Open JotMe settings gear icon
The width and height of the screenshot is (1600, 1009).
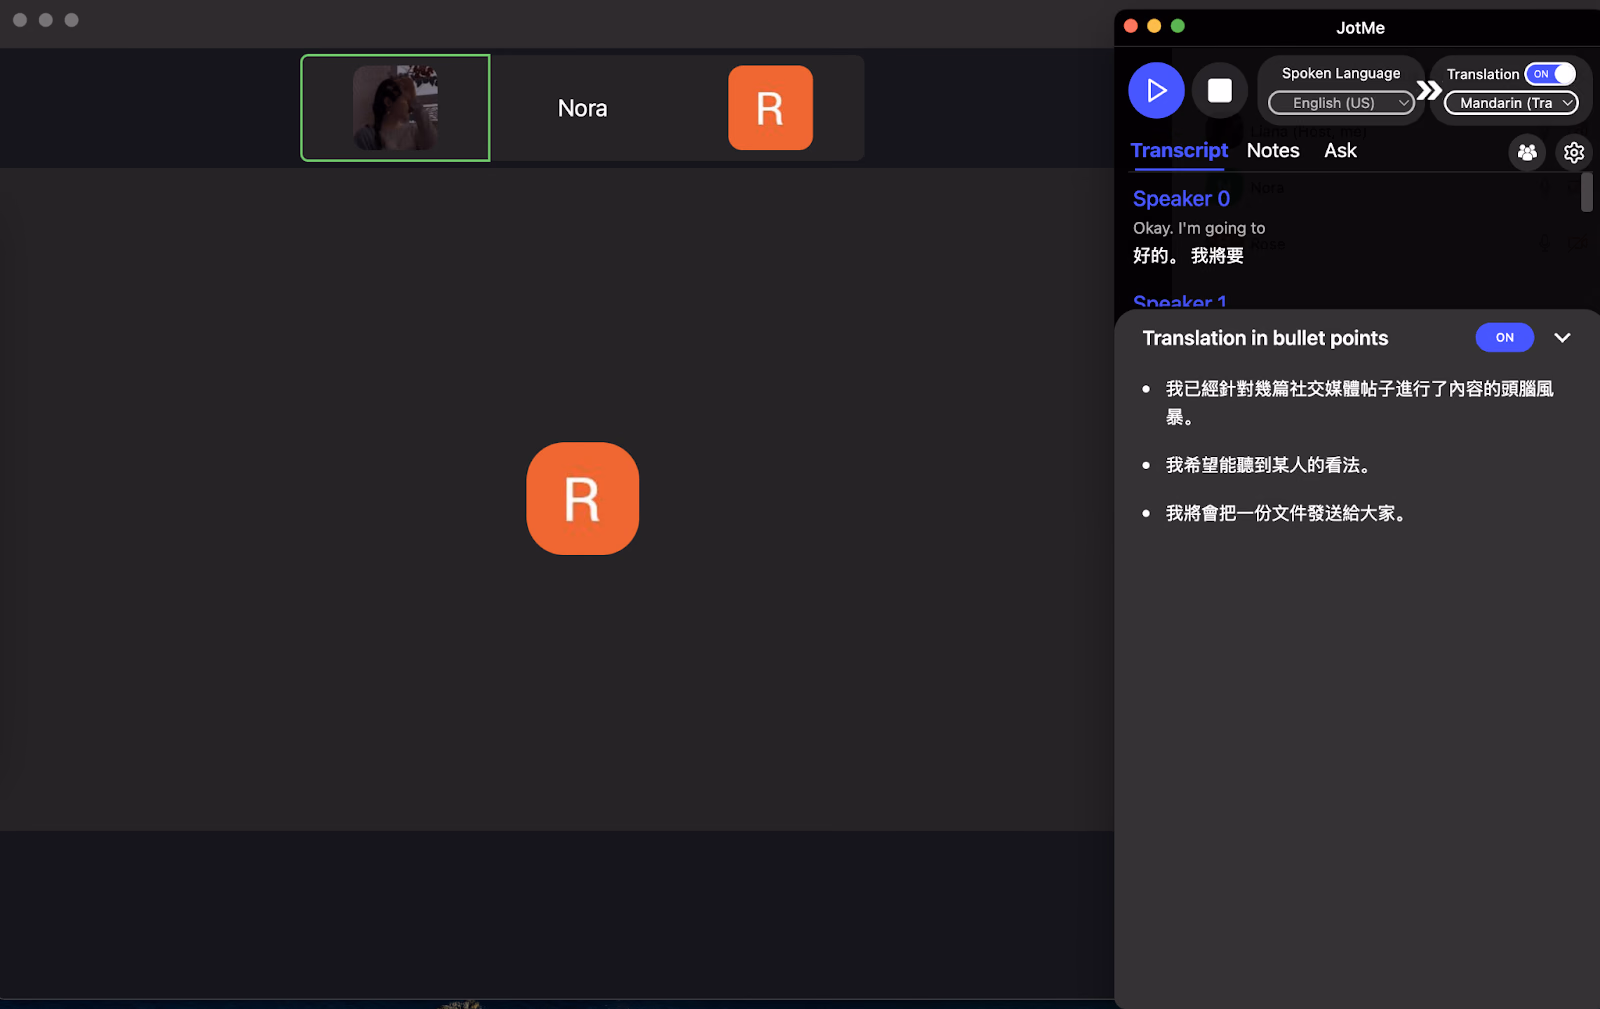click(1574, 152)
